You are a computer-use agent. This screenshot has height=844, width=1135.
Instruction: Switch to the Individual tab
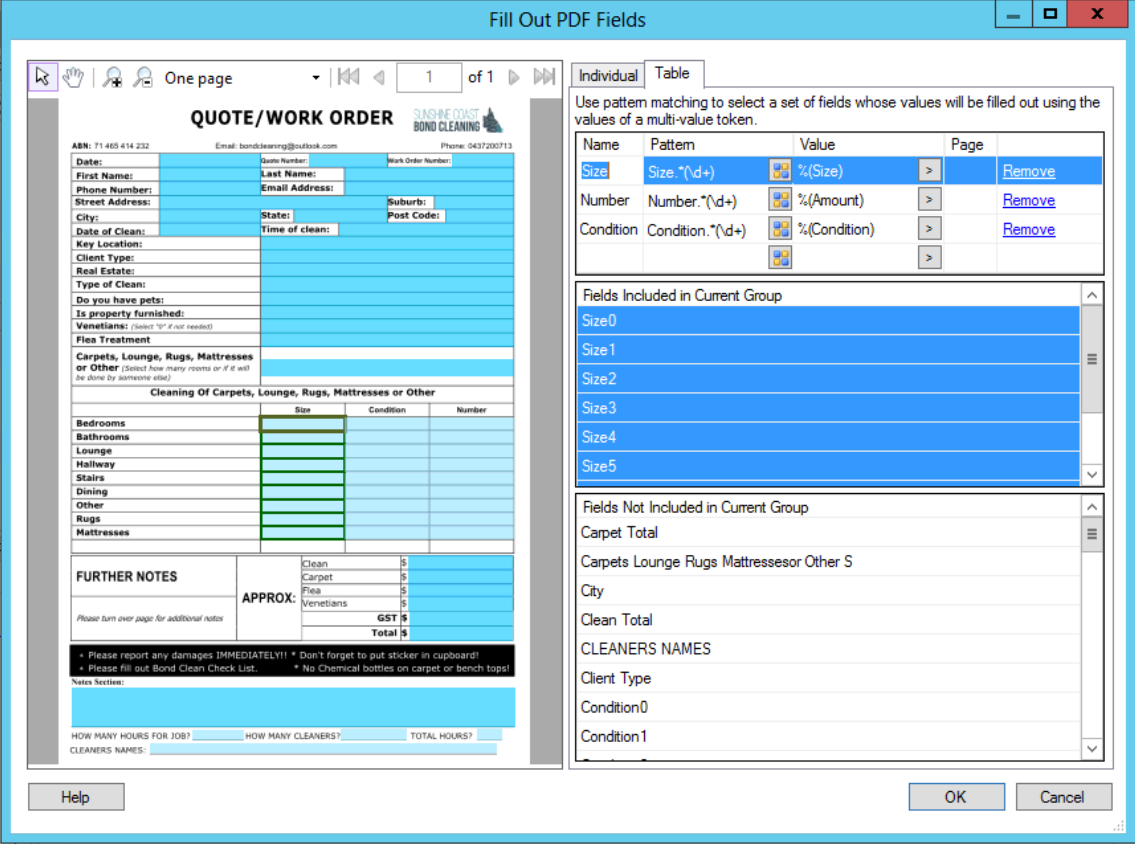pyautogui.click(x=607, y=76)
